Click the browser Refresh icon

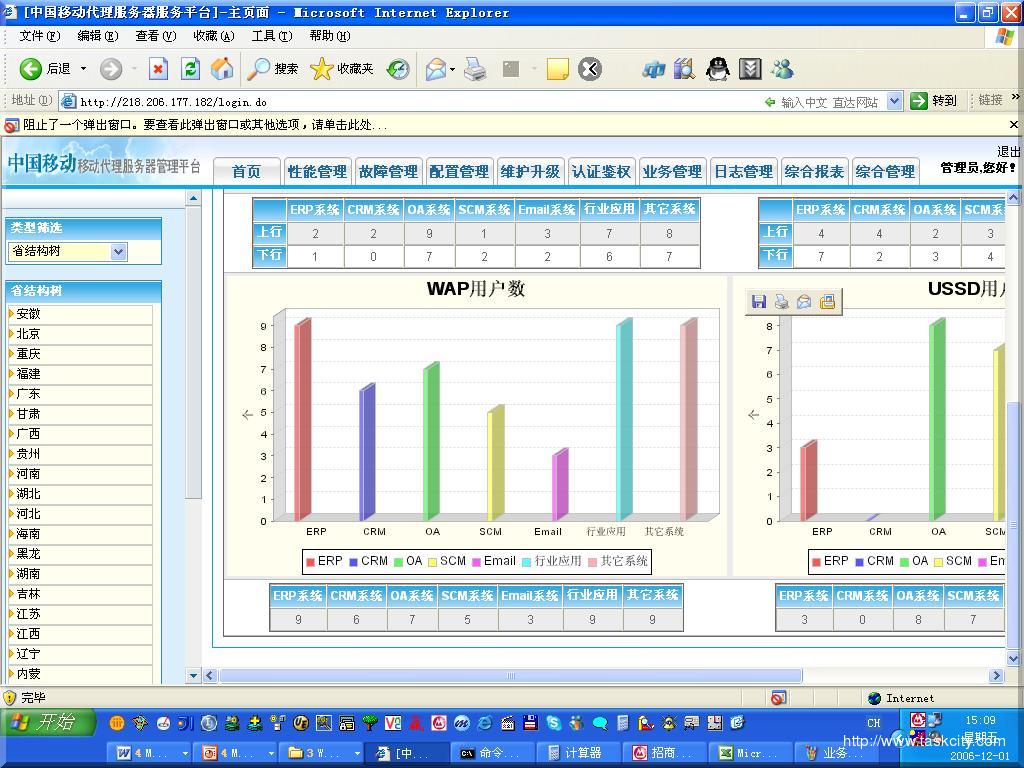point(190,69)
